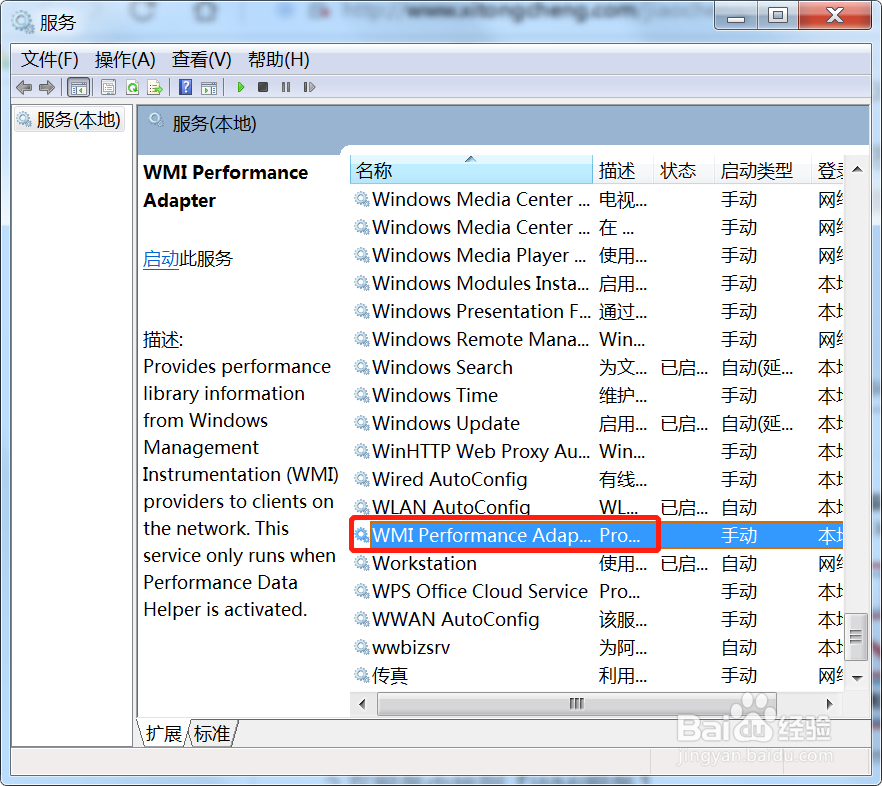Toggle the show/hide action pane icon

click(209, 87)
